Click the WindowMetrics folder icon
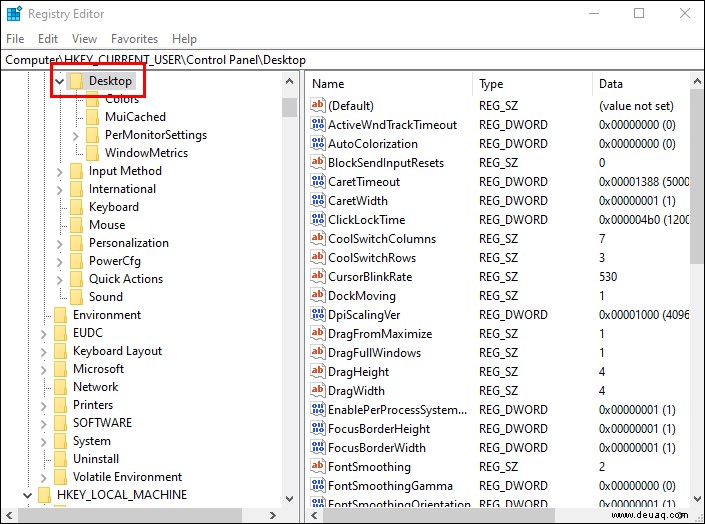 [93, 153]
